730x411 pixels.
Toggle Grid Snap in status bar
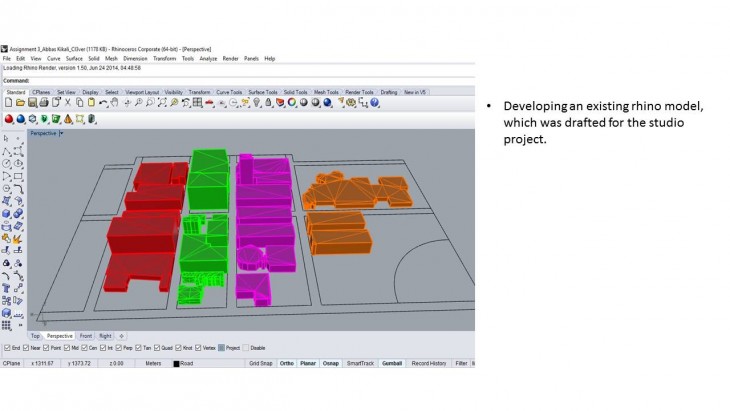coord(260,363)
